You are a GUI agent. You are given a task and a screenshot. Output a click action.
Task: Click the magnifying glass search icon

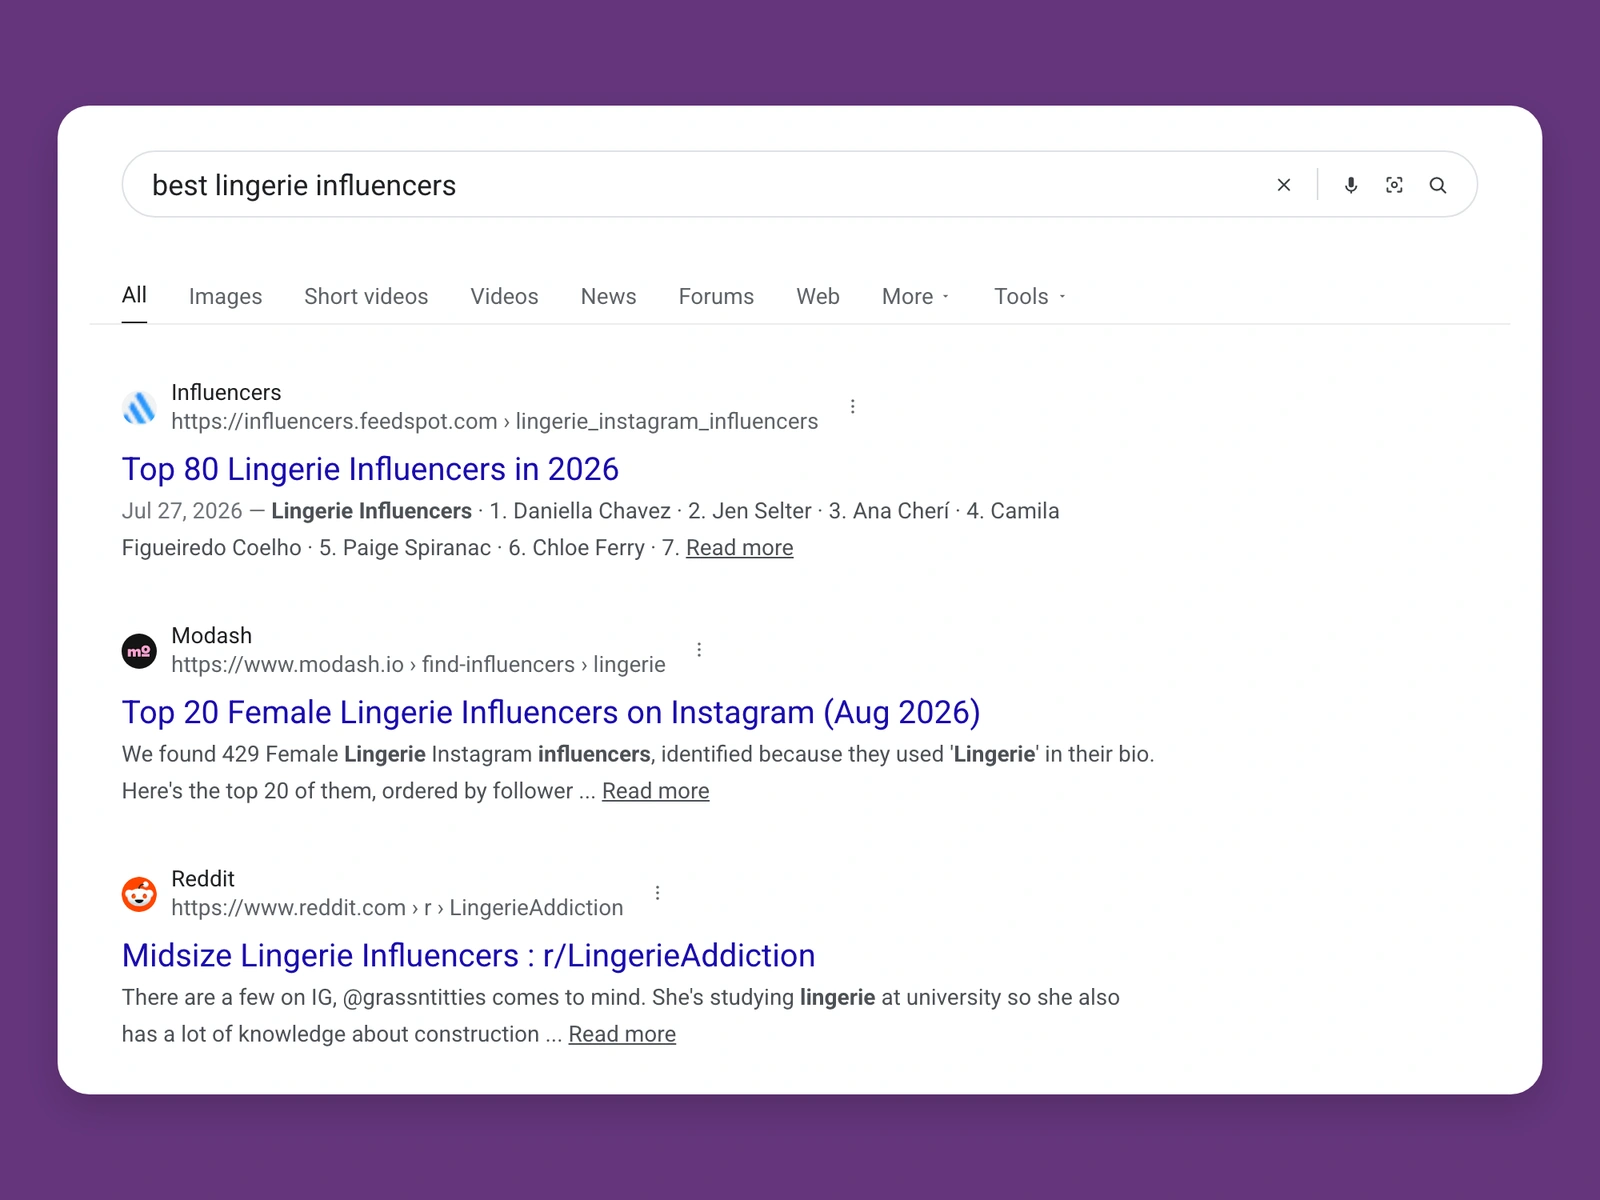click(x=1438, y=185)
